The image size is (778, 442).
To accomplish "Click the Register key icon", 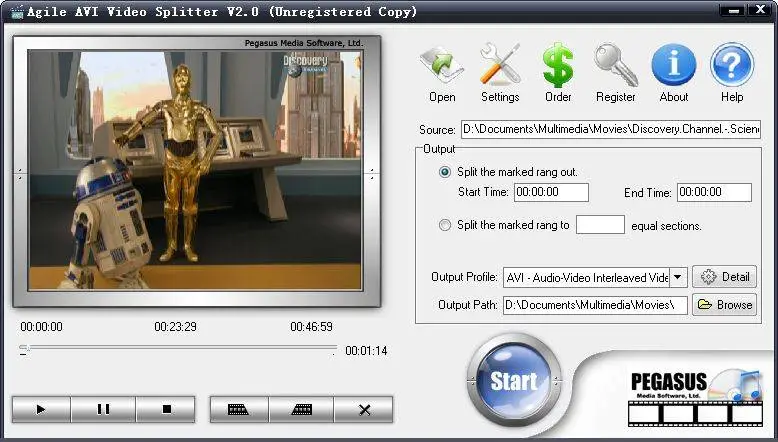I will pos(616,74).
